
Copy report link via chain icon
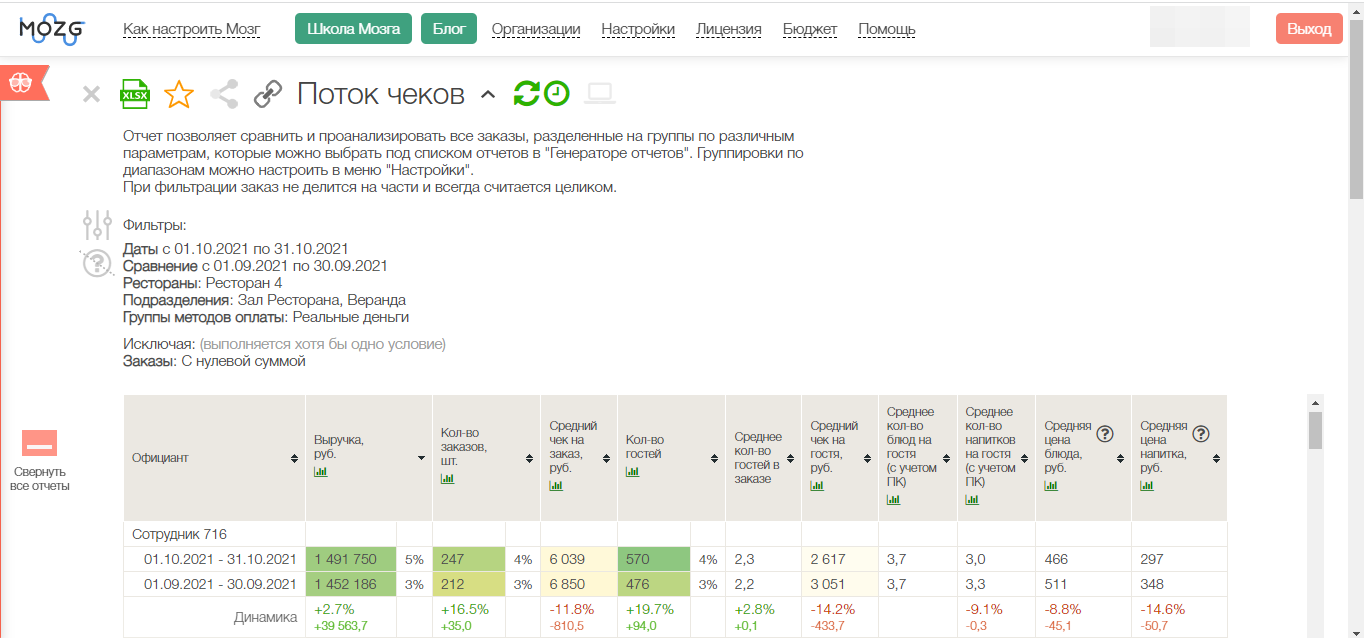(x=268, y=94)
